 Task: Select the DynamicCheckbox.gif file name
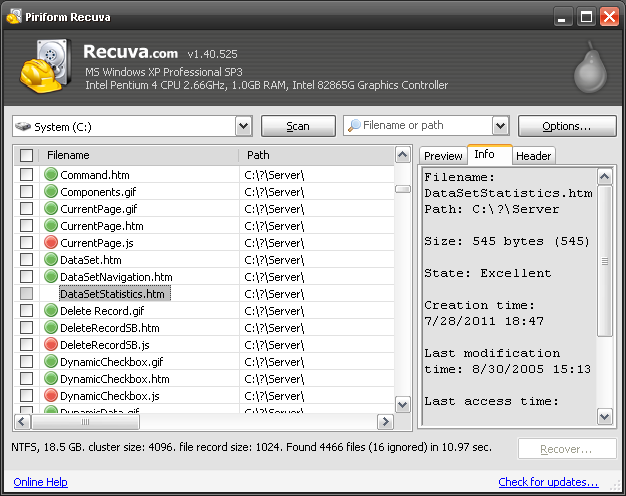[x=112, y=362]
